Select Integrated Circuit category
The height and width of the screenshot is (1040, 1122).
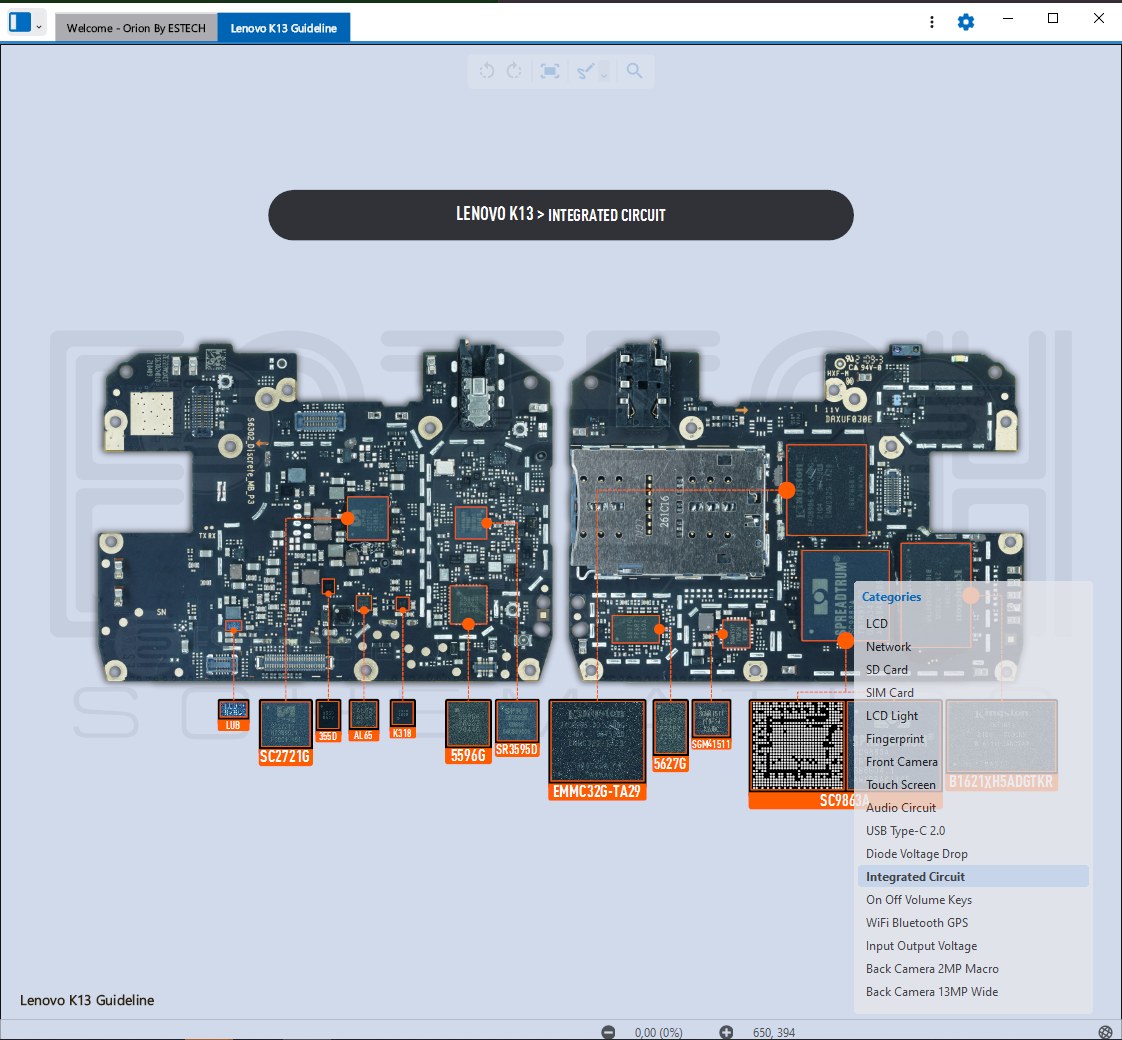(x=973, y=876)
